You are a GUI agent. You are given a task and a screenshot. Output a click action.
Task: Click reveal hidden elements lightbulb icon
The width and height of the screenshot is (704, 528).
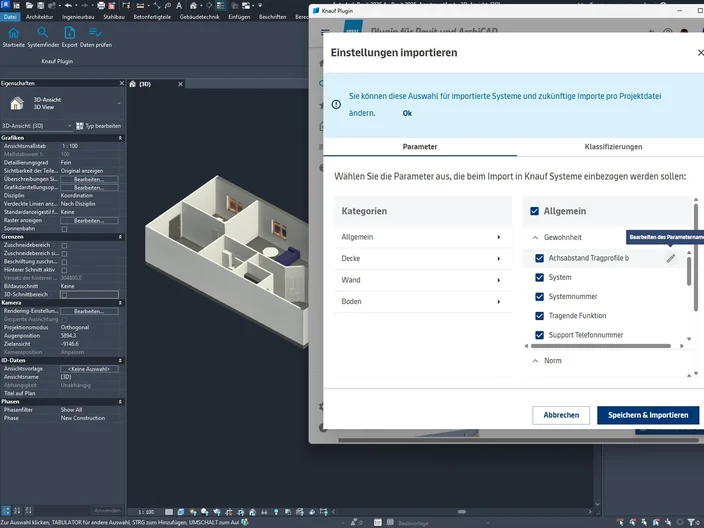click(276, 511)
